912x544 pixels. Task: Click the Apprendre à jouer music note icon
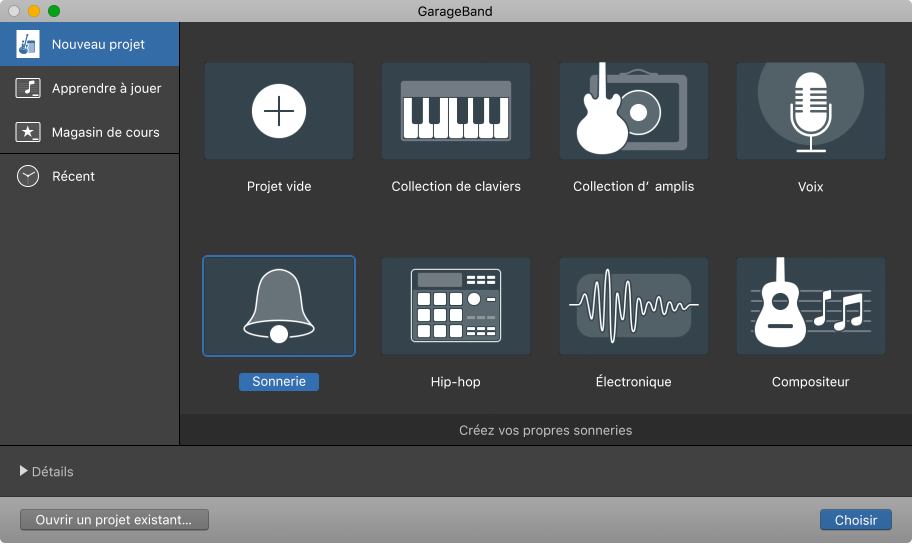coord(27,88)
